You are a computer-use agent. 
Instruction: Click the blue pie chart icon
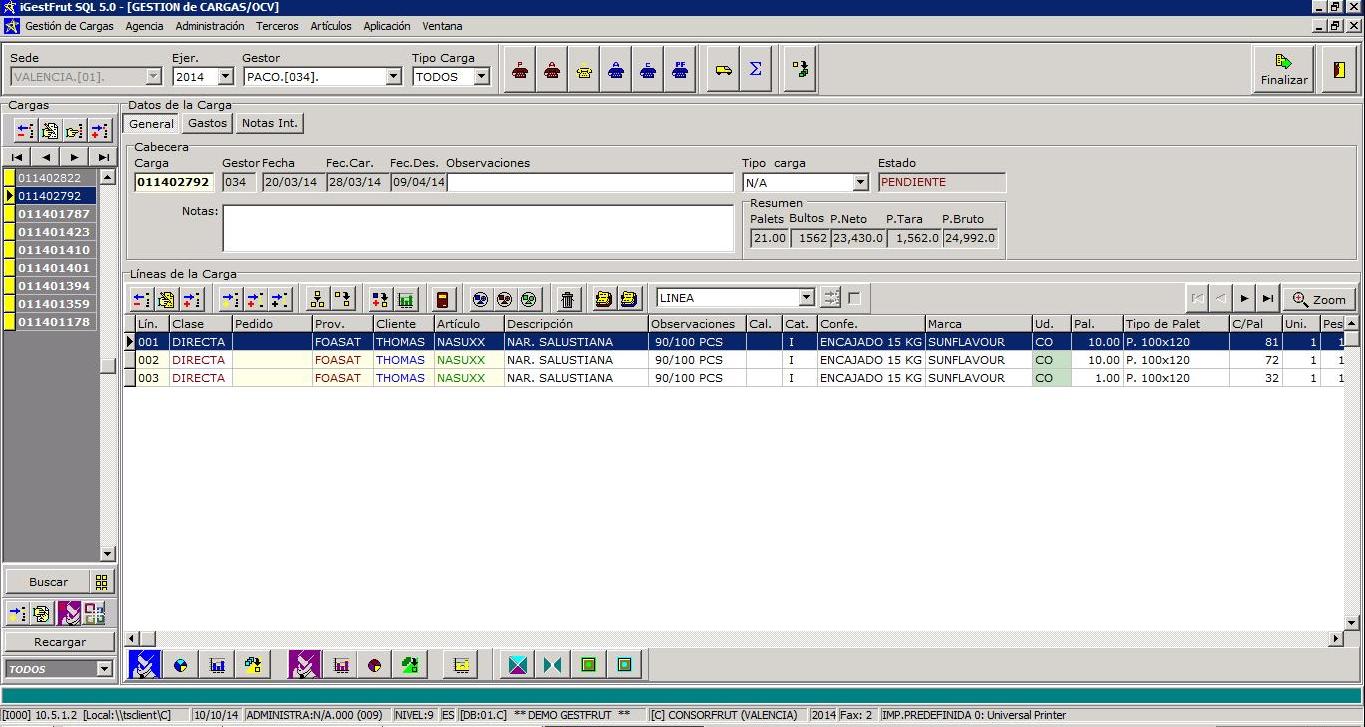pyautogui.click(x=181, y=665)
